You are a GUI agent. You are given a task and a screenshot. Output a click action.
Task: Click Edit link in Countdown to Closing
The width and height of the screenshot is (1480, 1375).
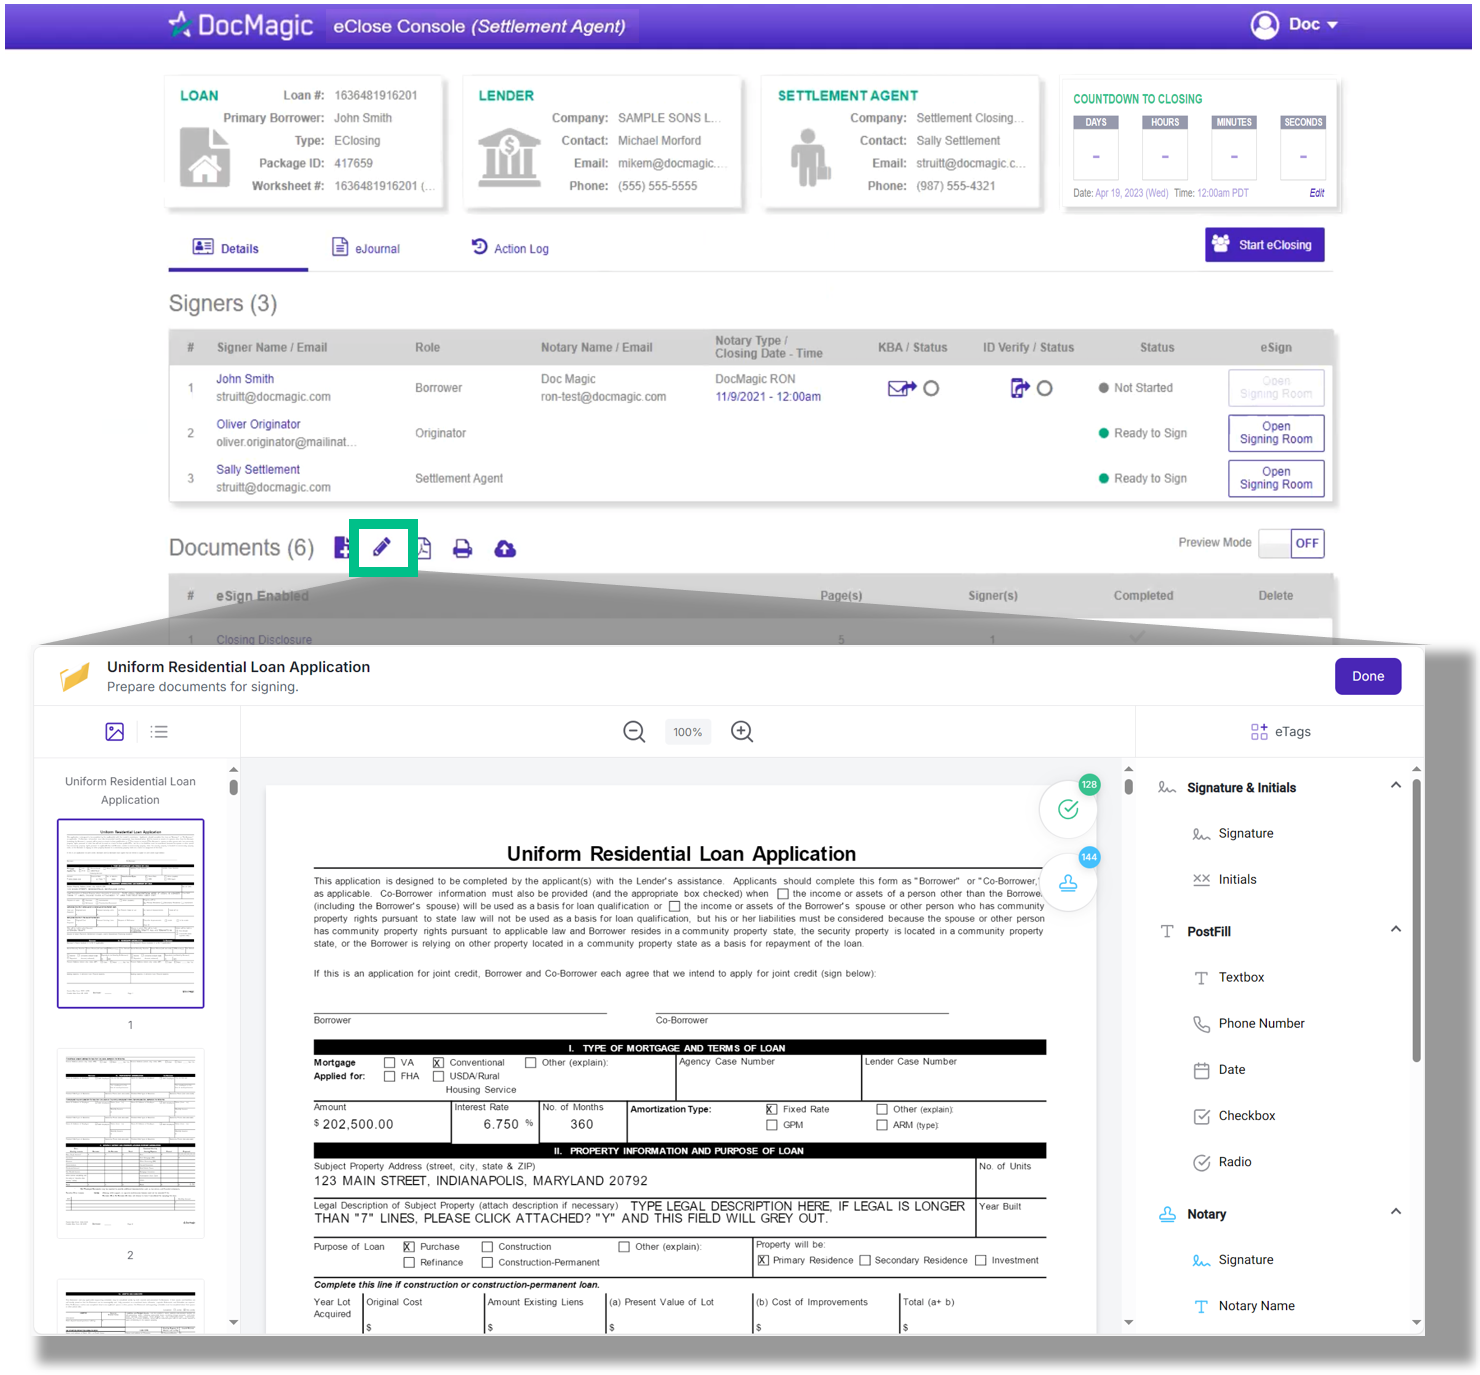[1317, 193]
